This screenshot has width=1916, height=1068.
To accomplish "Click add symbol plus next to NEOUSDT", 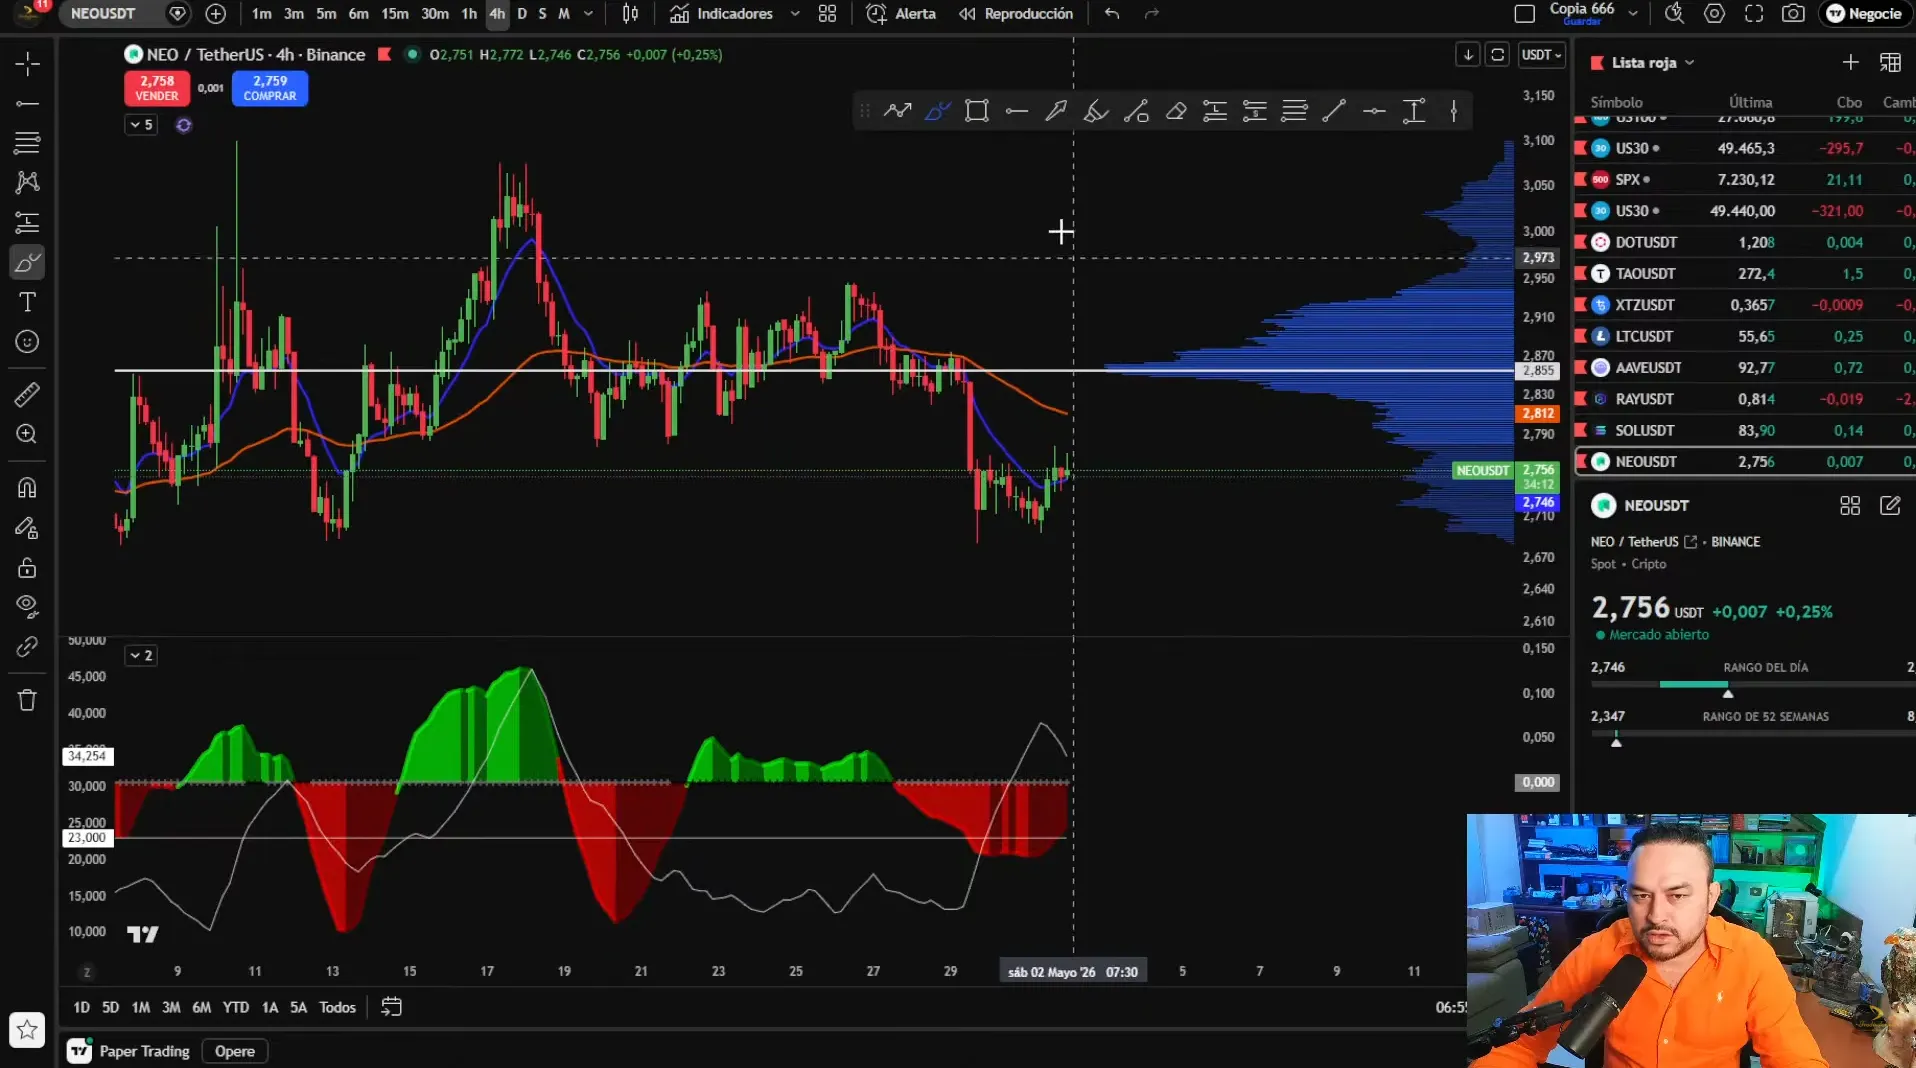I will [x=215, y=14].
